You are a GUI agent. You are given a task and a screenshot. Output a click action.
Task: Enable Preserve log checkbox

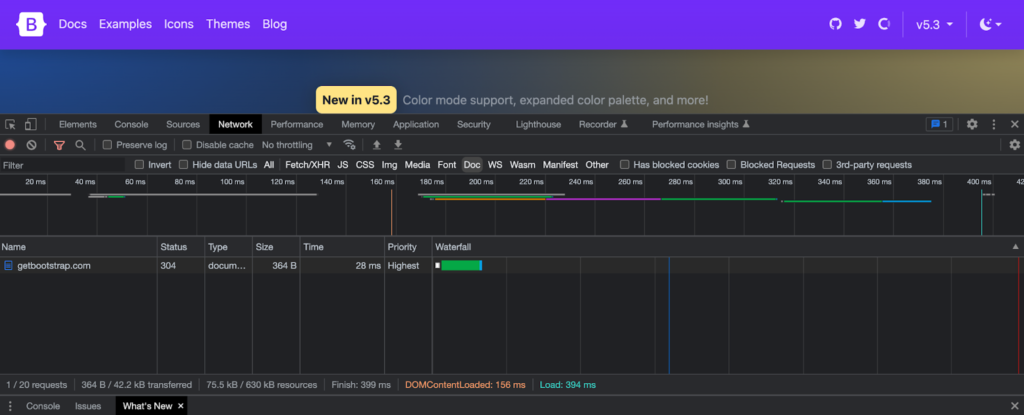[108, 145]
